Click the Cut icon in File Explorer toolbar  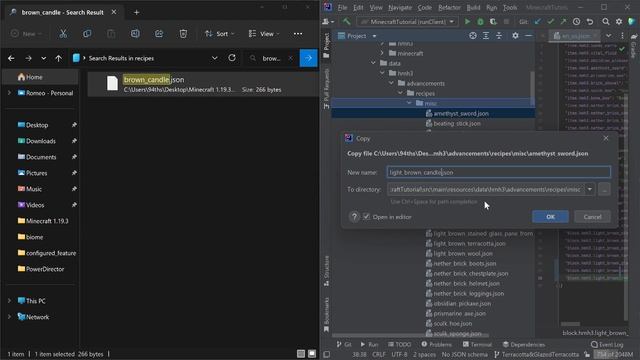tap(63, 33)
